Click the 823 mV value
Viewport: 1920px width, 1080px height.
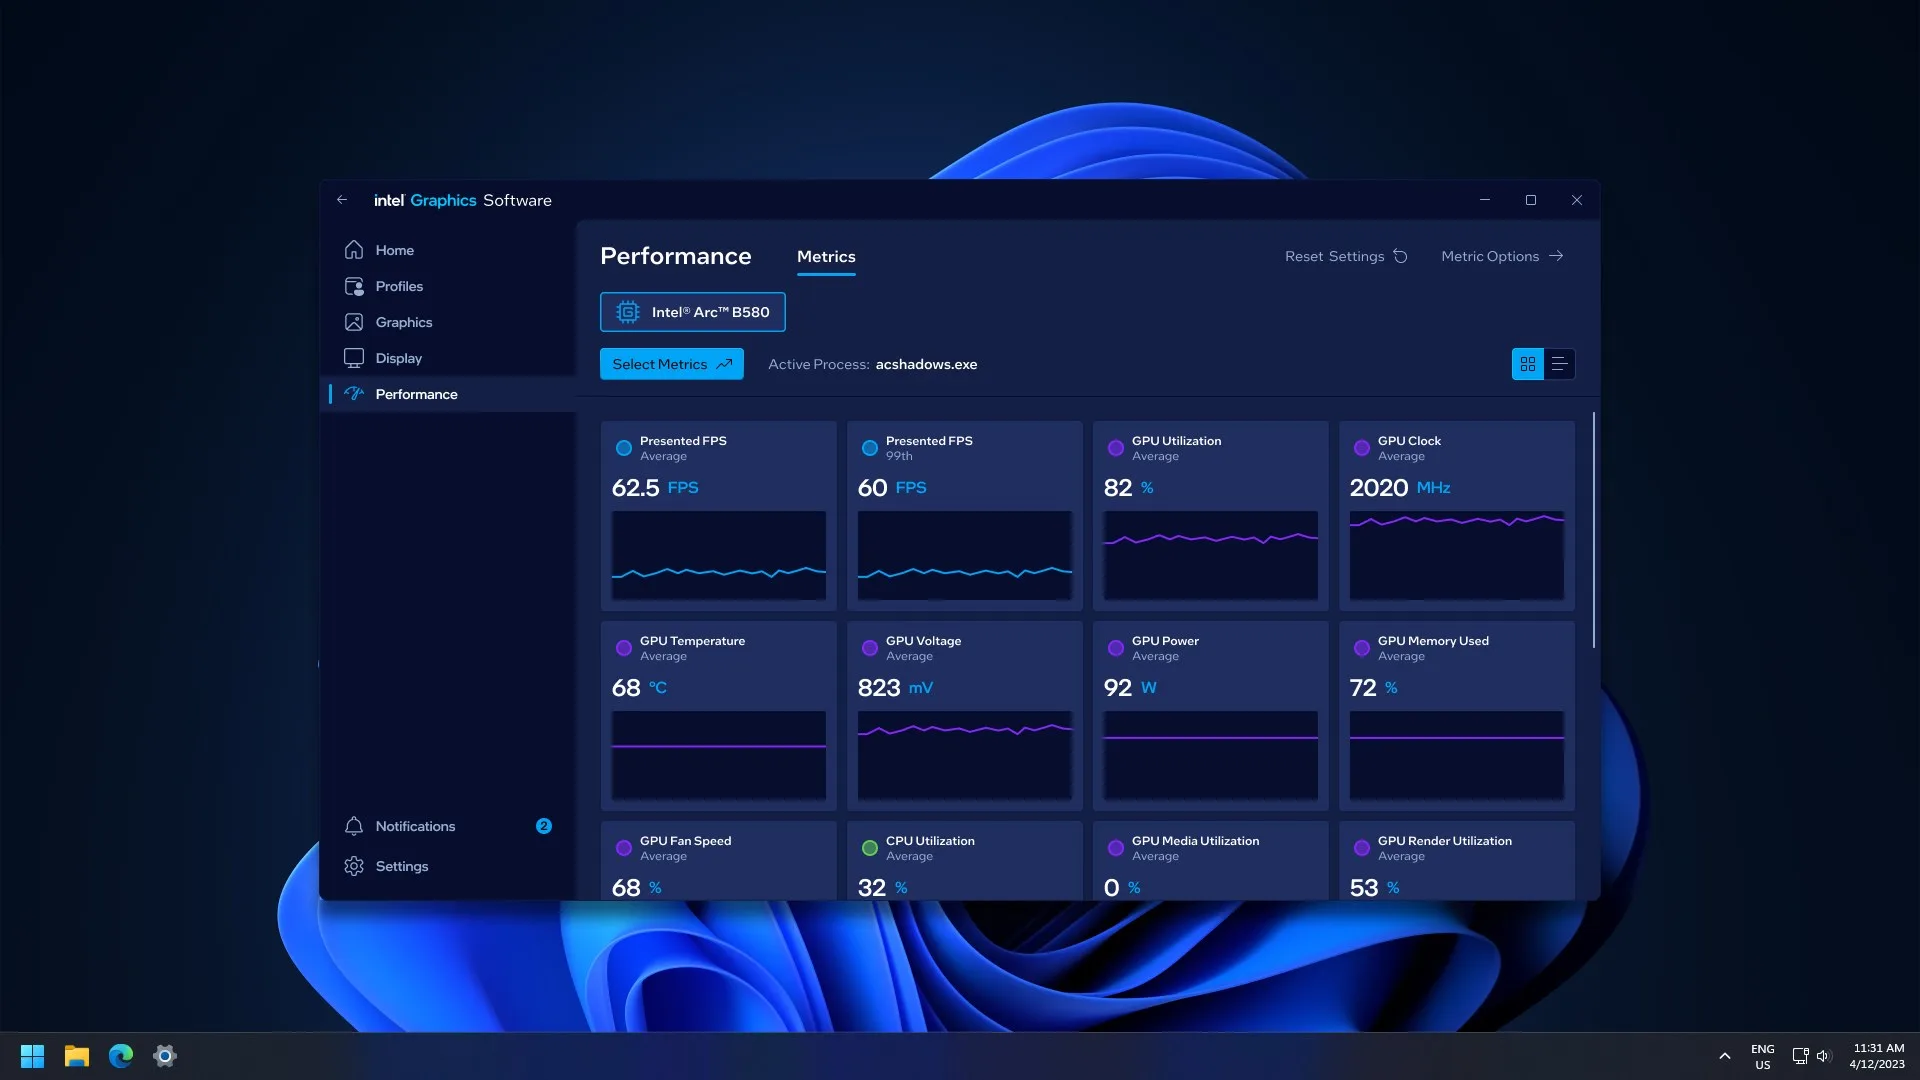pos(895,688)
